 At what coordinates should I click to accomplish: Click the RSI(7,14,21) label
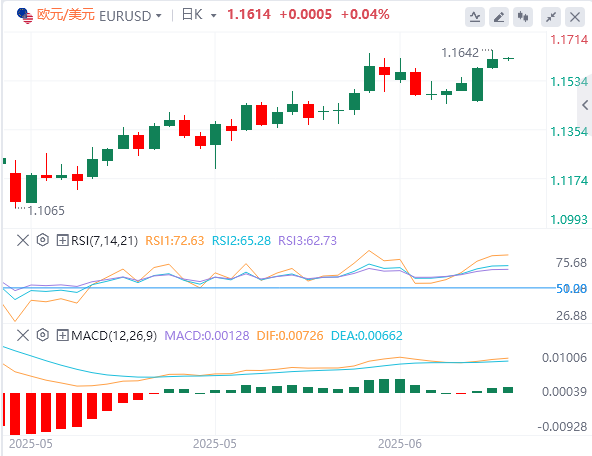click(105, 240)
